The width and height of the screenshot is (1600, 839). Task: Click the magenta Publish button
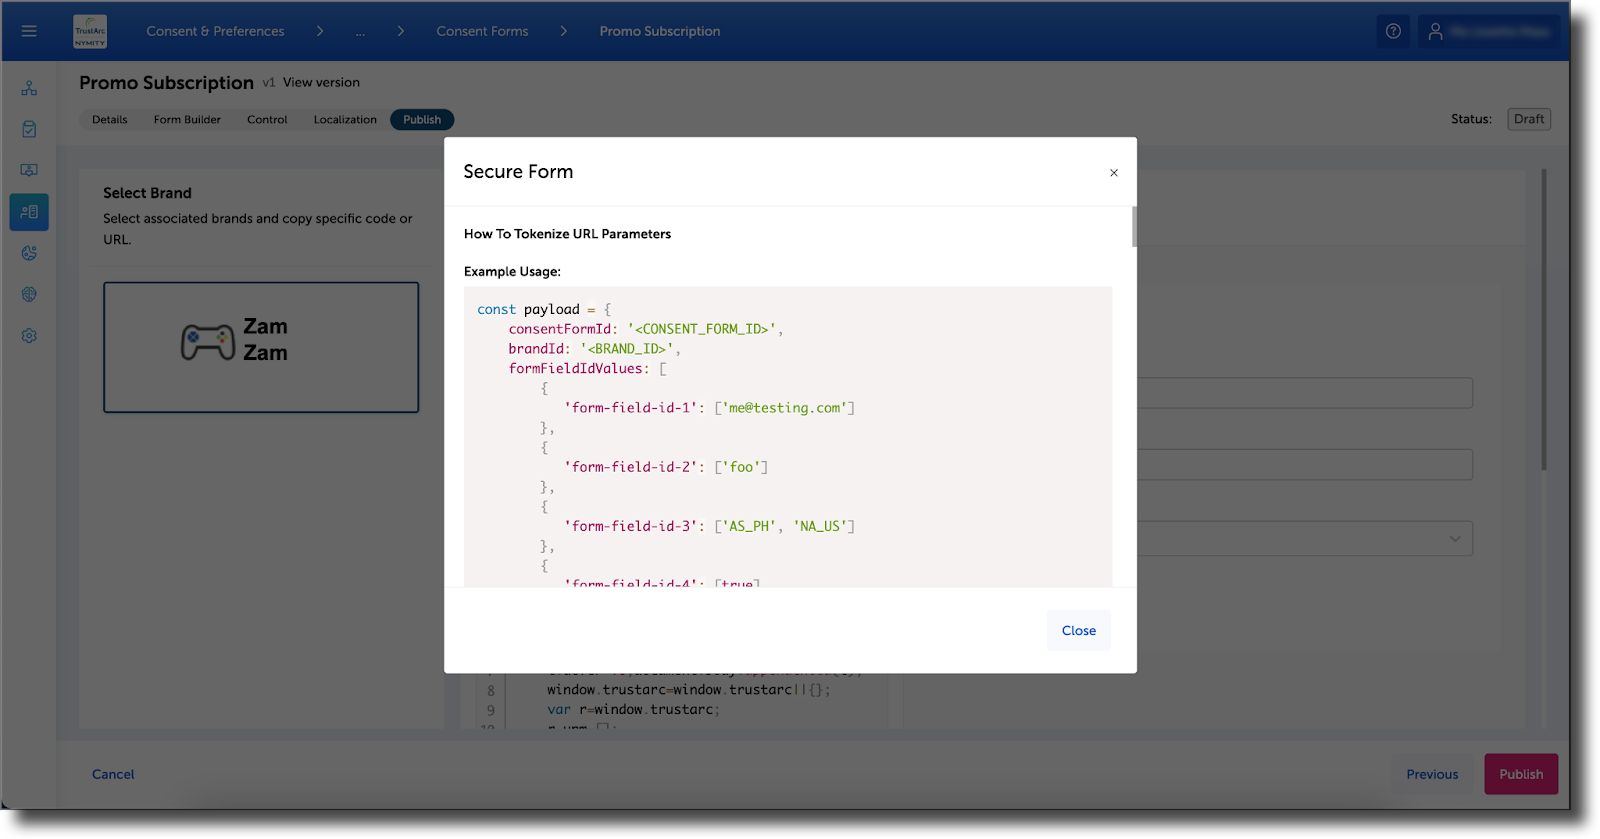[1521, 774]
